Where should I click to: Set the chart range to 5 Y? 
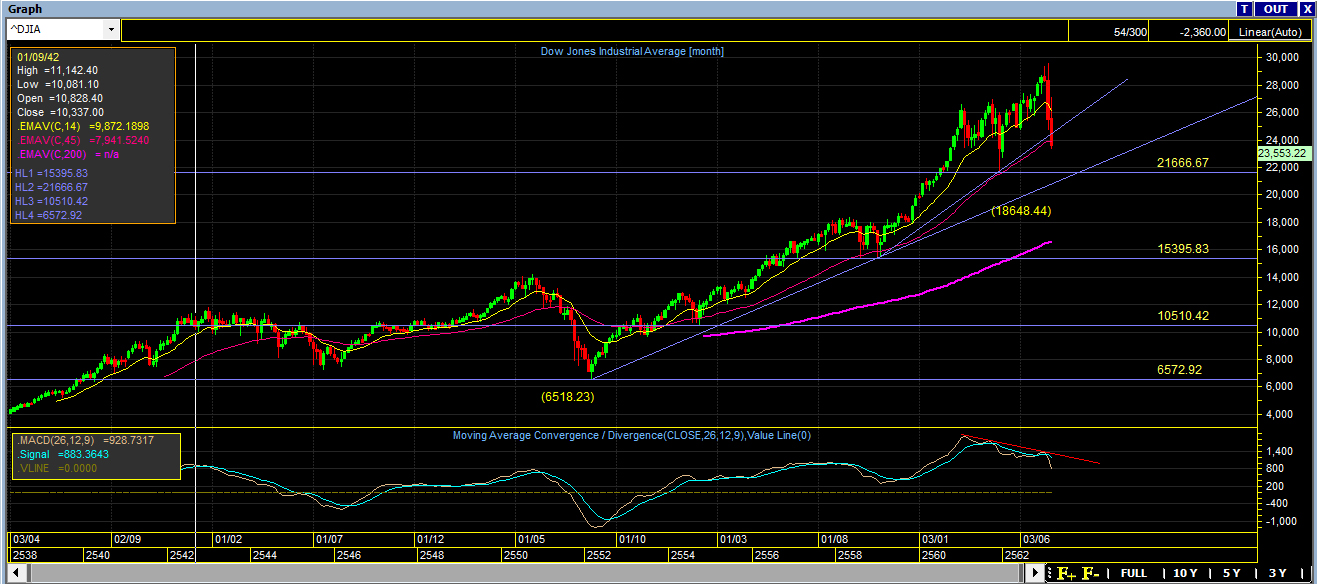[x=1232, y=573]
